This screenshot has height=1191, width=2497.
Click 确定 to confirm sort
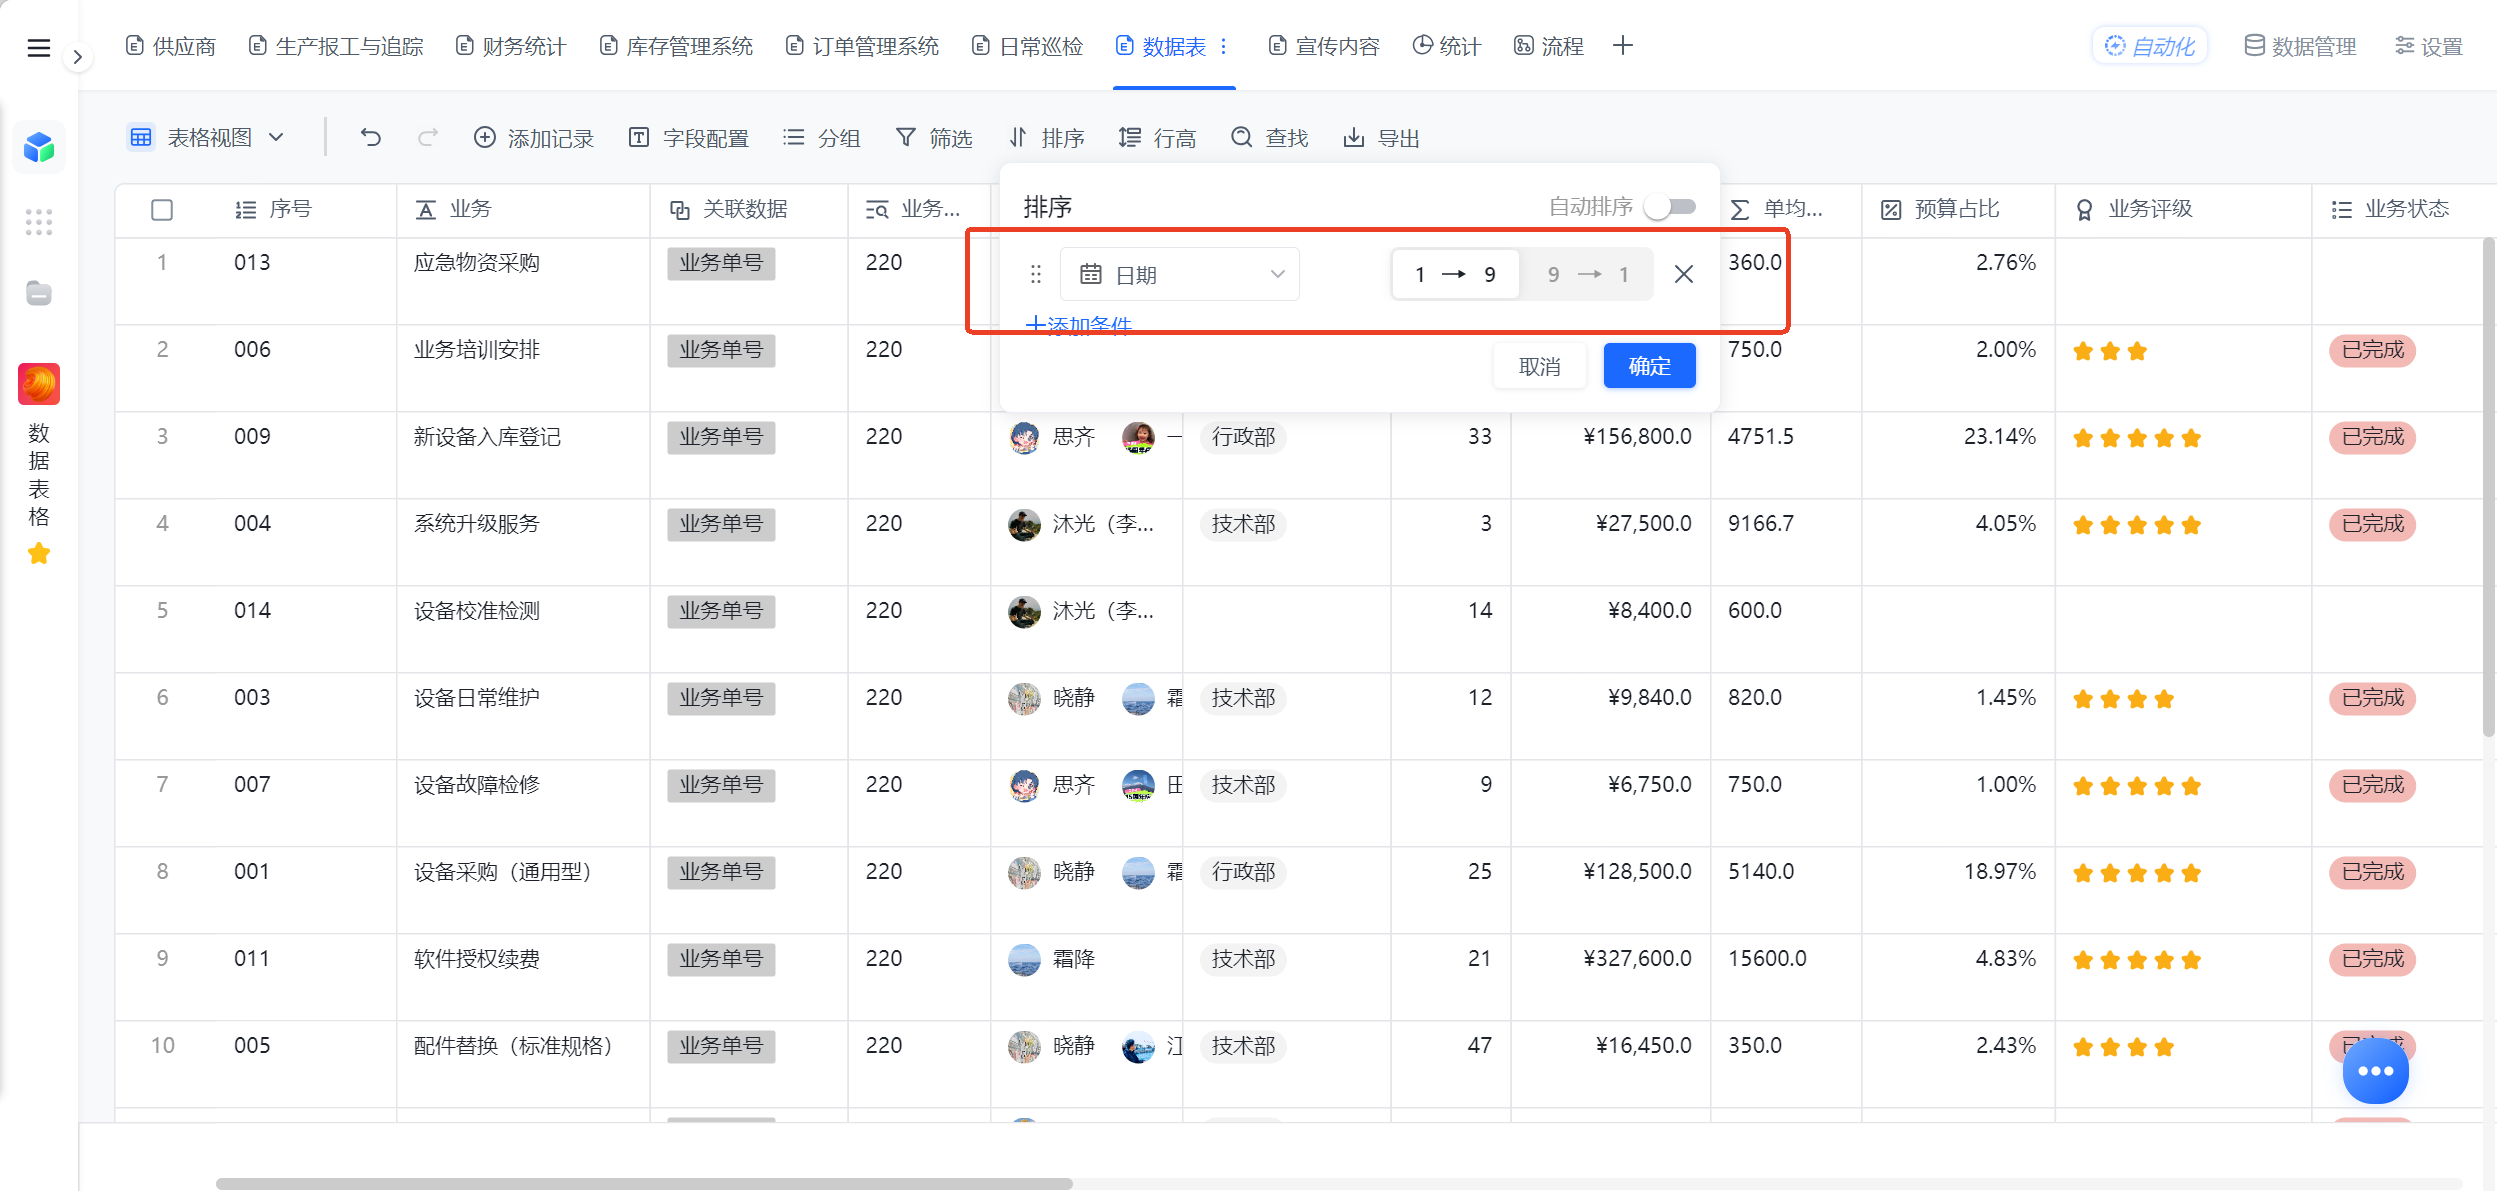(1650, 366)
